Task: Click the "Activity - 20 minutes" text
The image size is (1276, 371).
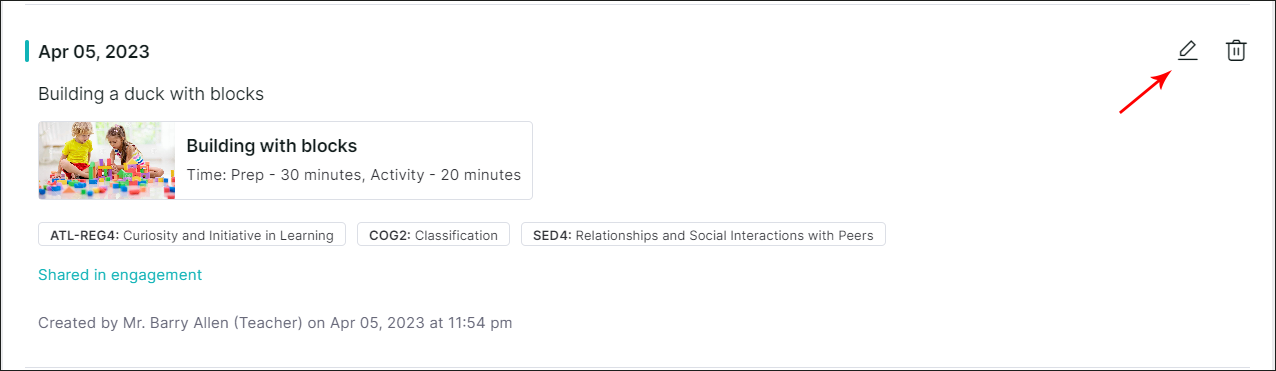Action: pyautogui.click(x=446, y=175)
